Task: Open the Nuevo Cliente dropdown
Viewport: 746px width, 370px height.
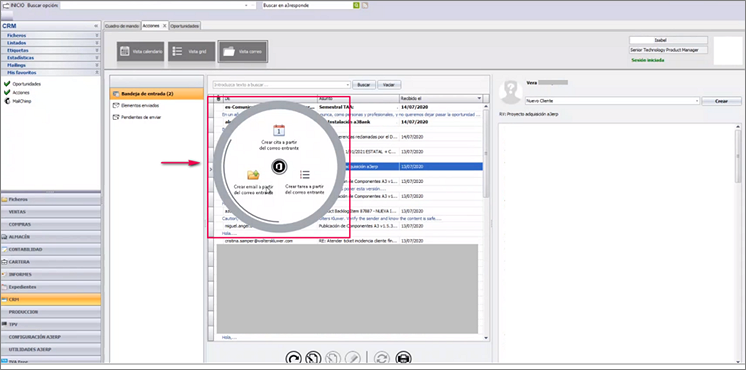Action: tap(697, 101)
